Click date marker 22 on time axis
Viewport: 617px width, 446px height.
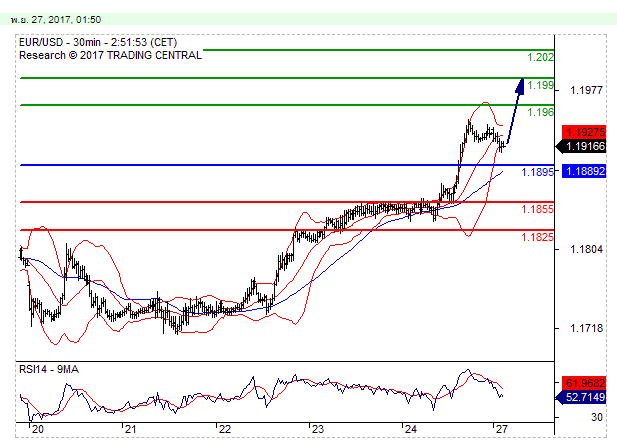click(224, 429)
